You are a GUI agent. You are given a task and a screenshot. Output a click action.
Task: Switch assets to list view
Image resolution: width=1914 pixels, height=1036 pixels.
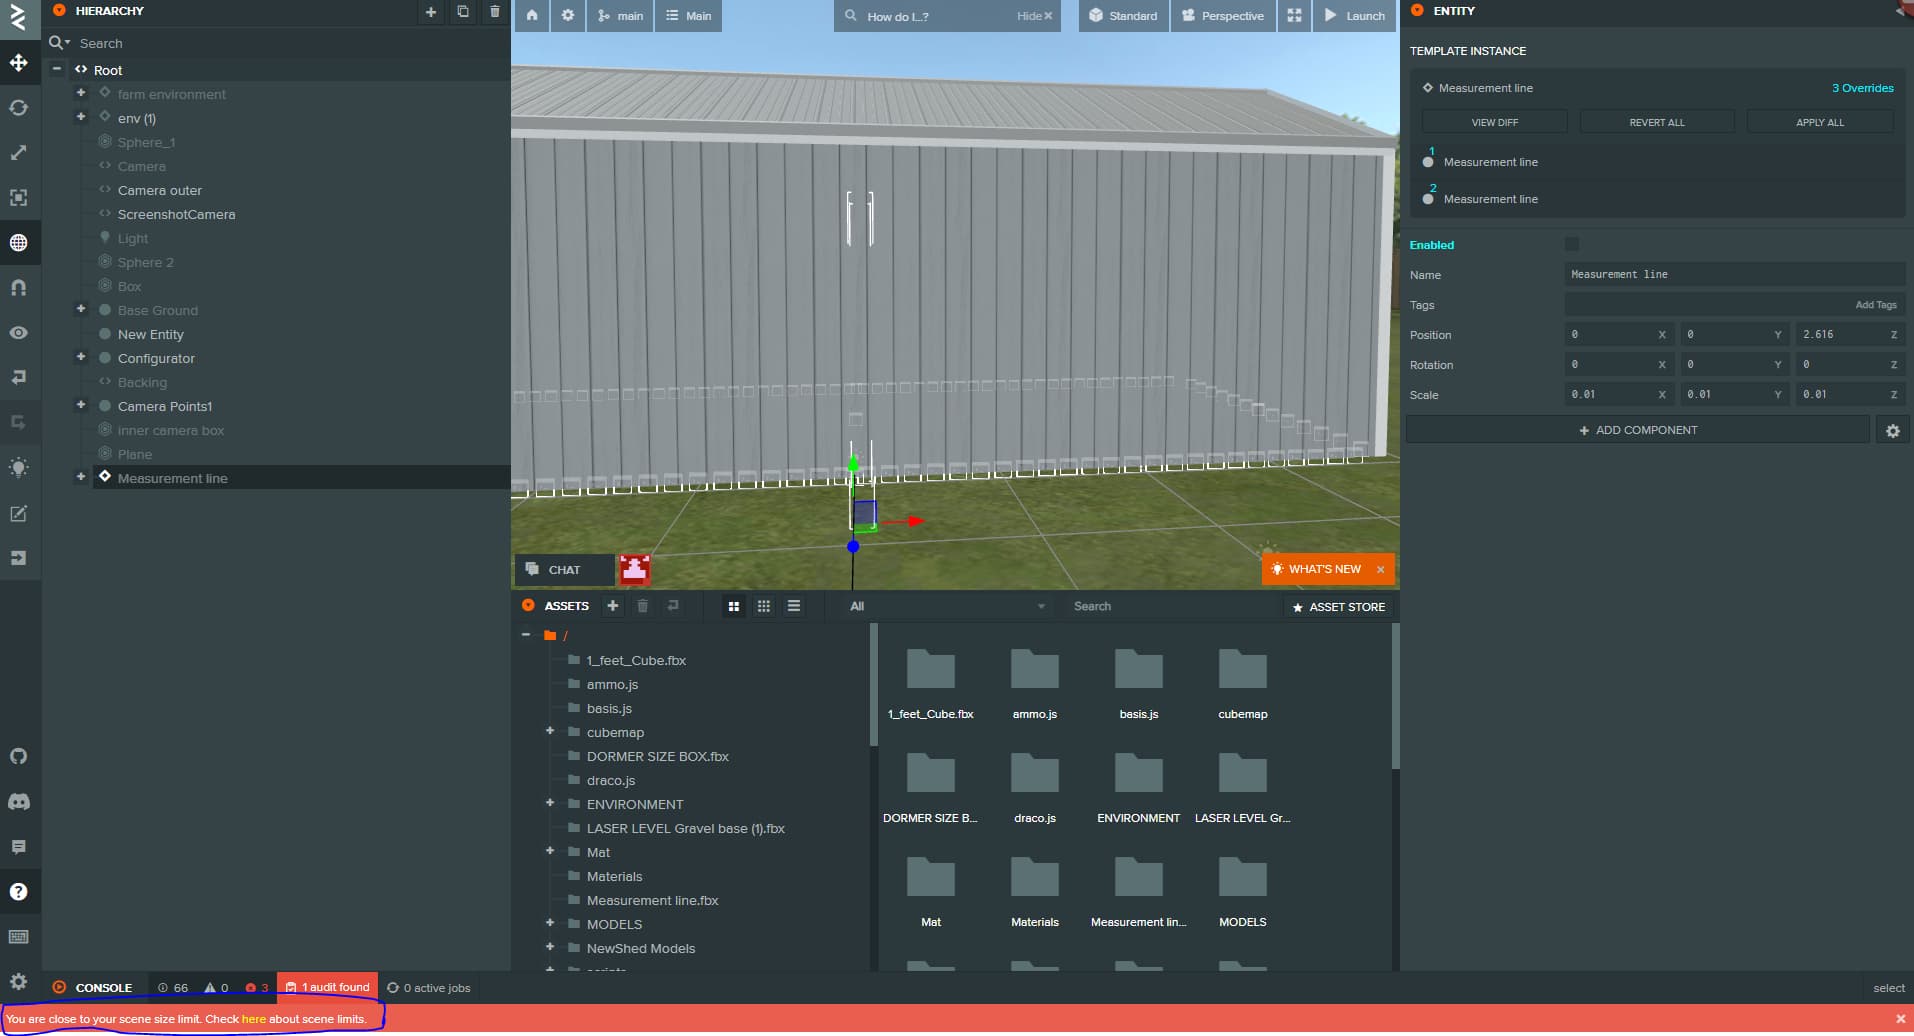793,606
